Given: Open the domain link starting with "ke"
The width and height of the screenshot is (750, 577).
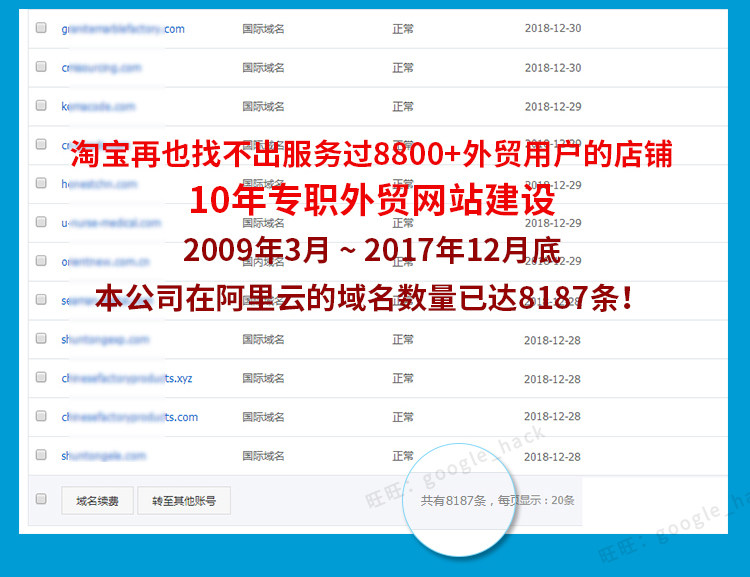Looking at the screenshot, I should coord(98,107).
